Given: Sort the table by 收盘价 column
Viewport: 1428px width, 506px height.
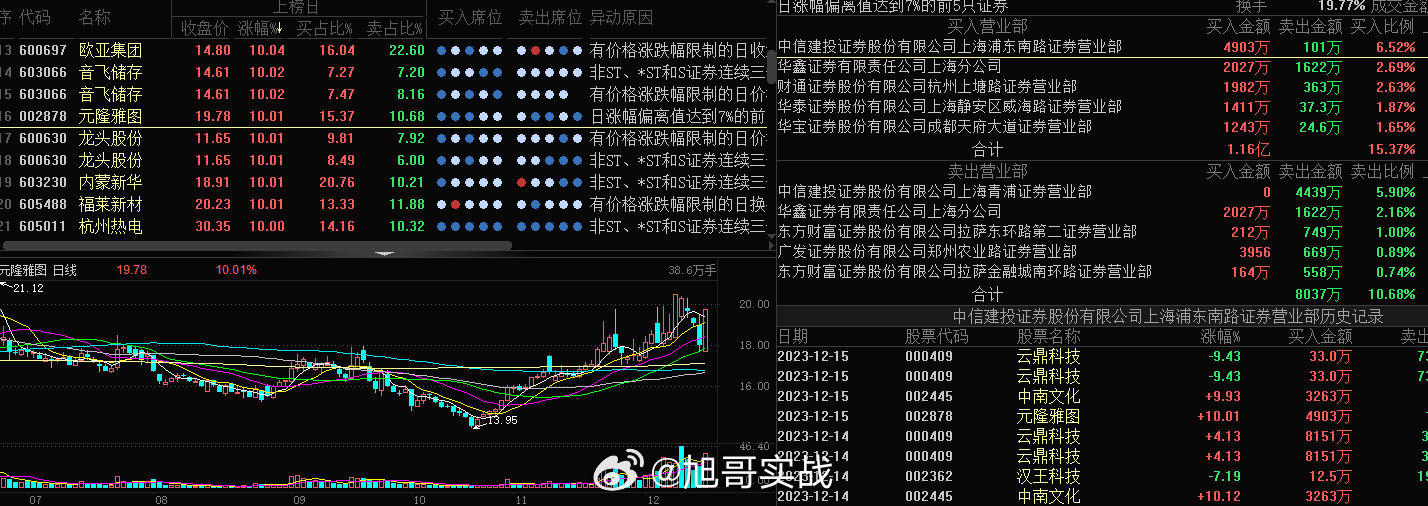Looking at the screenshot, I should [x=205, y=28].
